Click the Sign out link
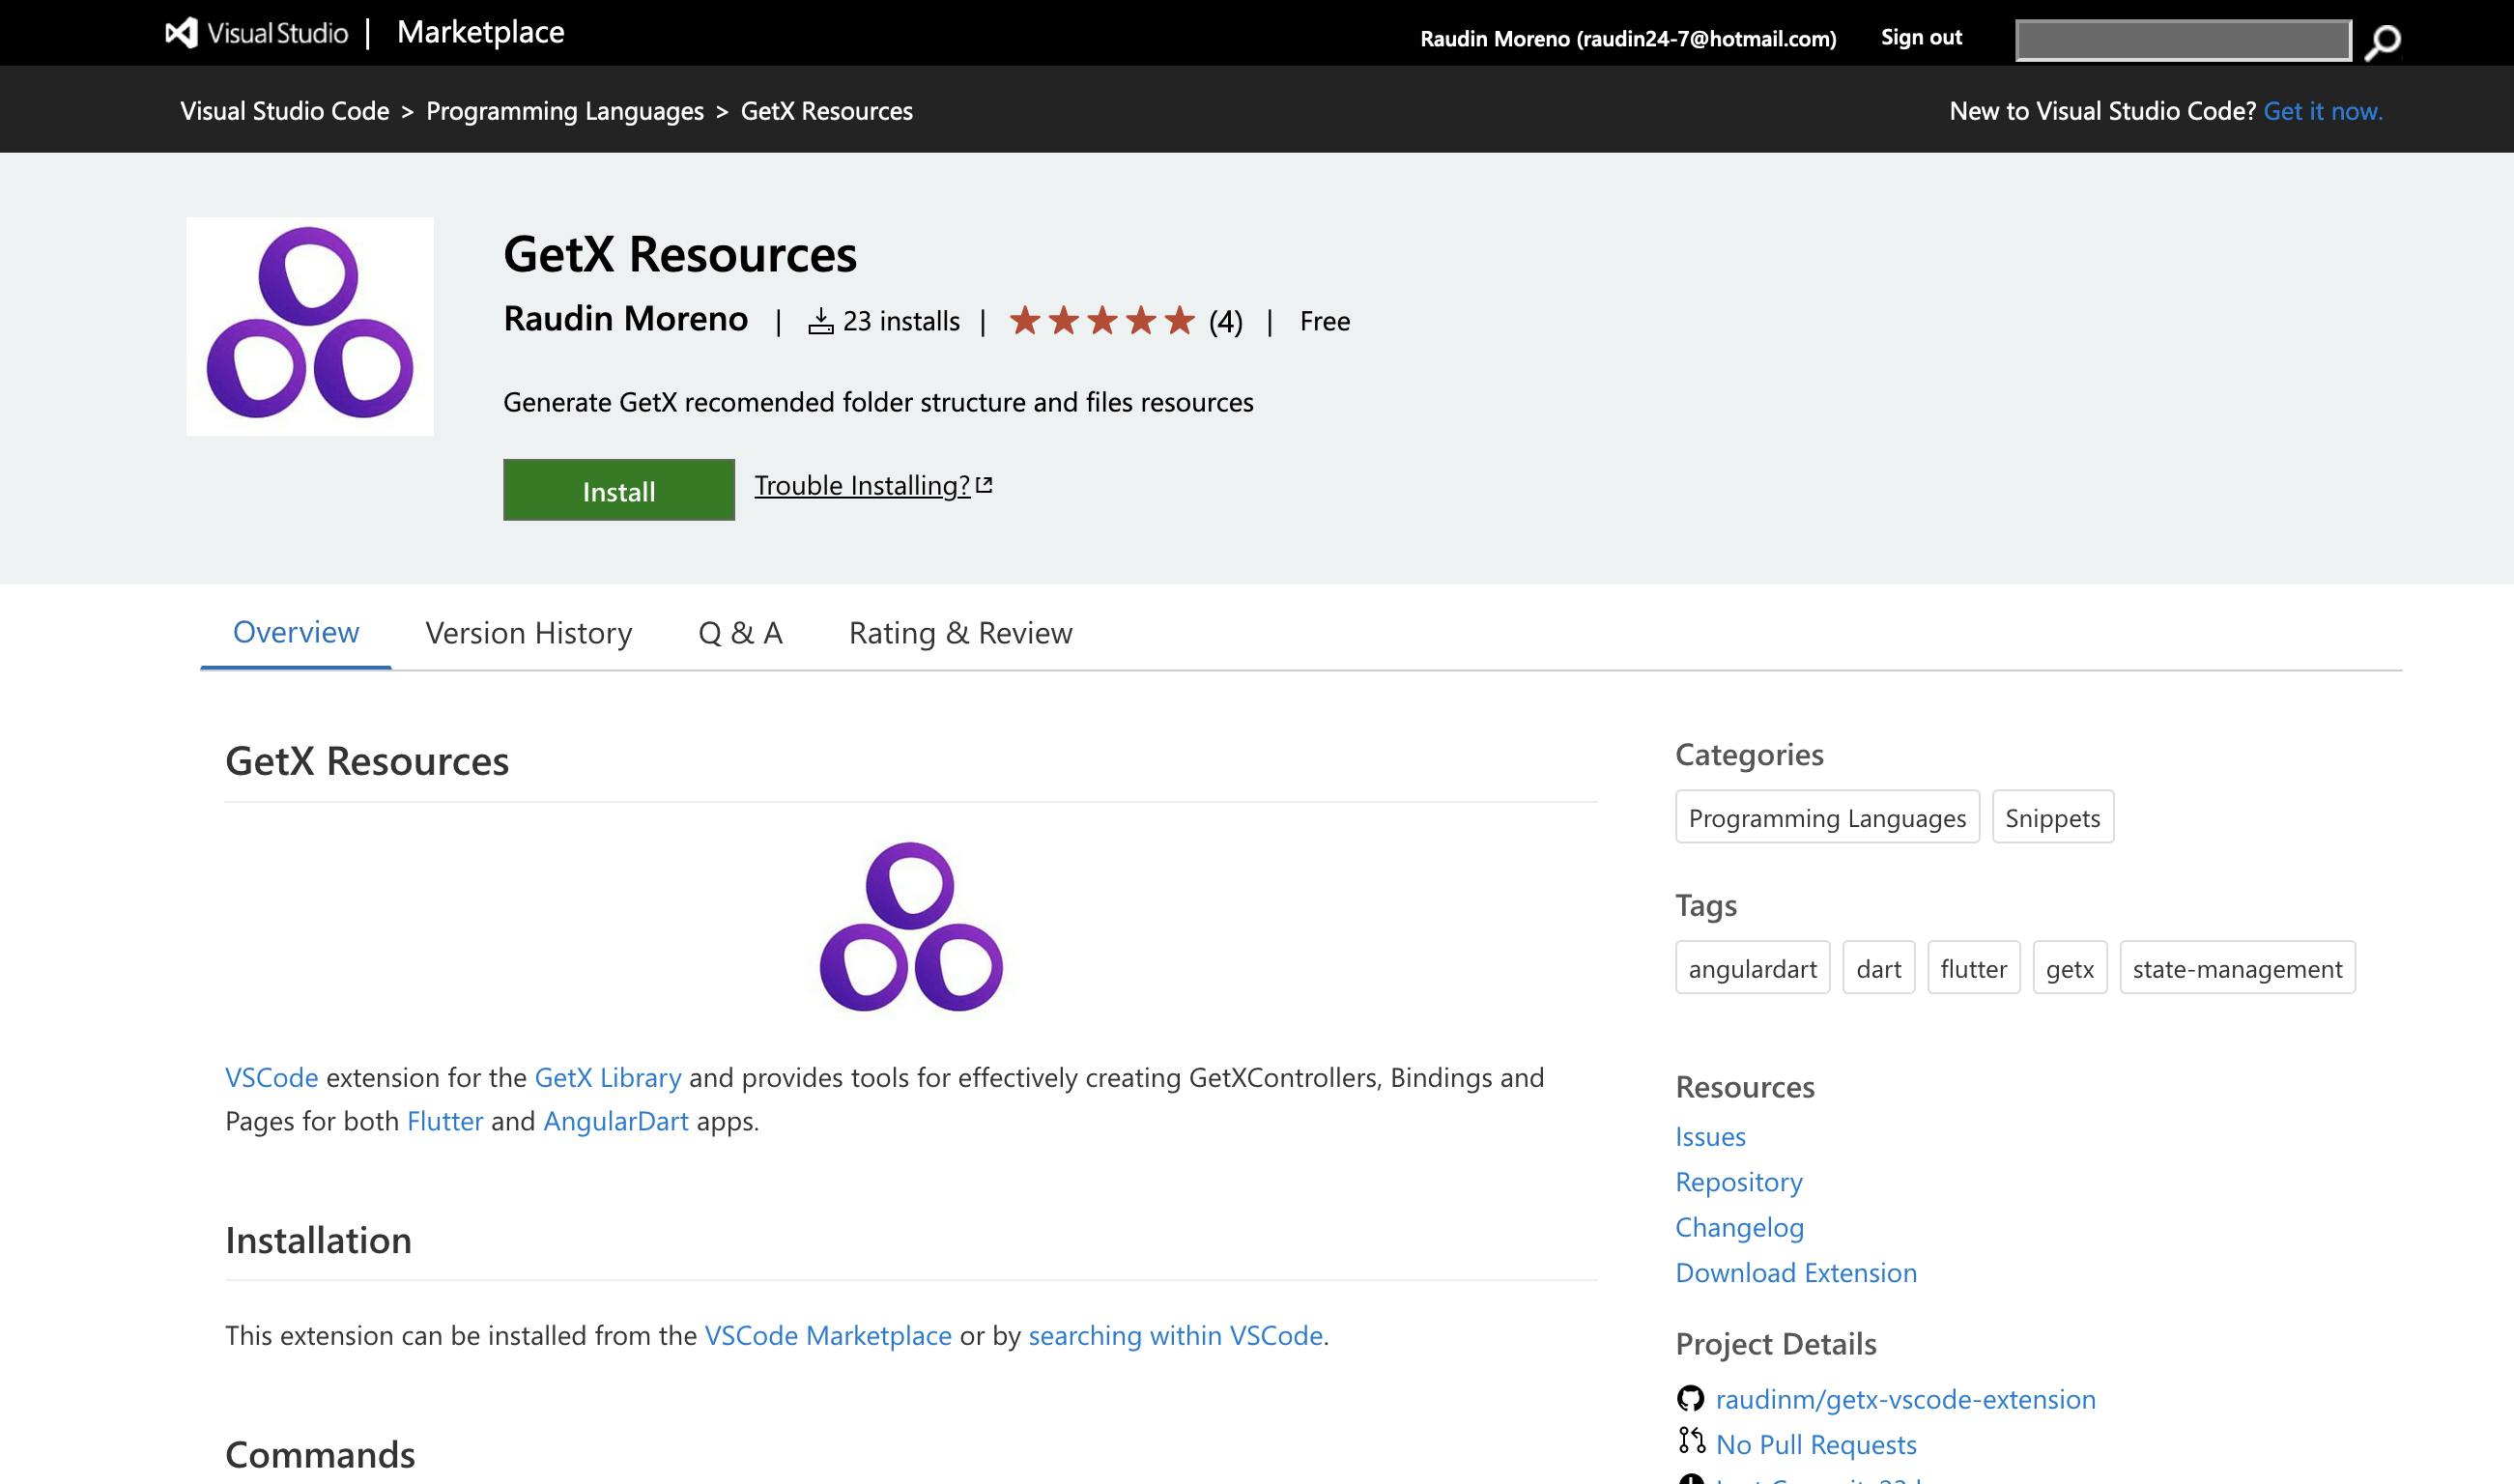Image resolution: width=2514 pixels, height=1484 pixels. click(1920, 38)
